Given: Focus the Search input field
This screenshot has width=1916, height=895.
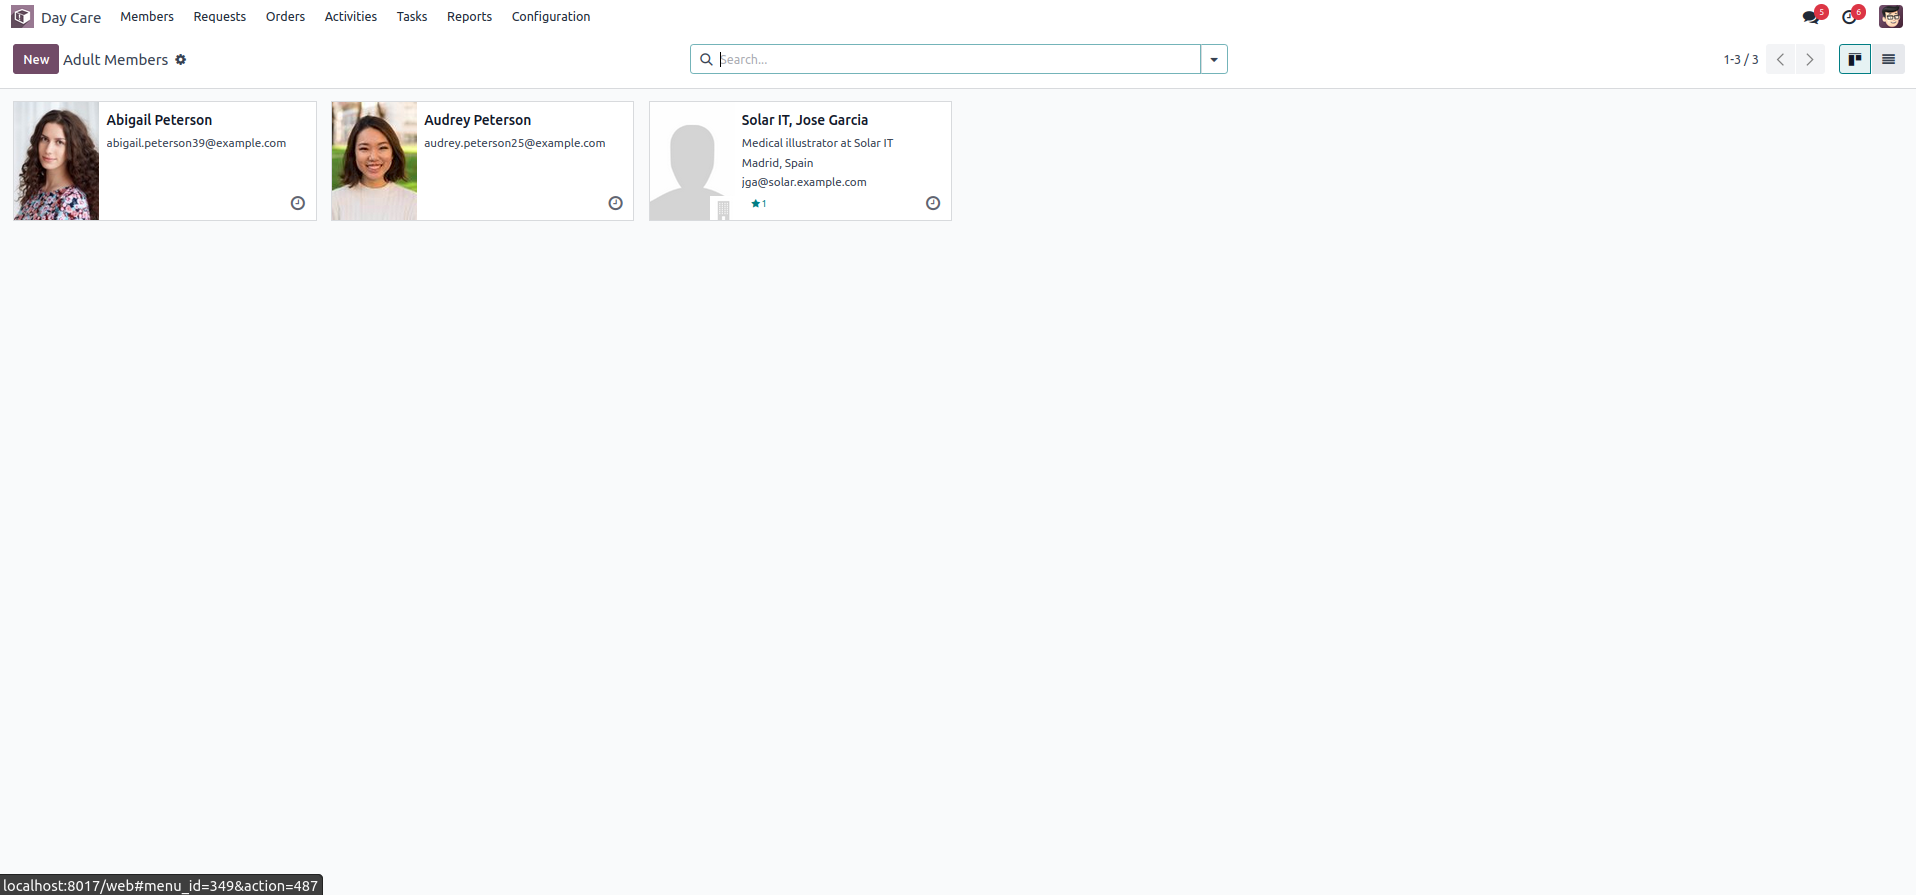Looking at the screenshot, I should coord(958,59).
